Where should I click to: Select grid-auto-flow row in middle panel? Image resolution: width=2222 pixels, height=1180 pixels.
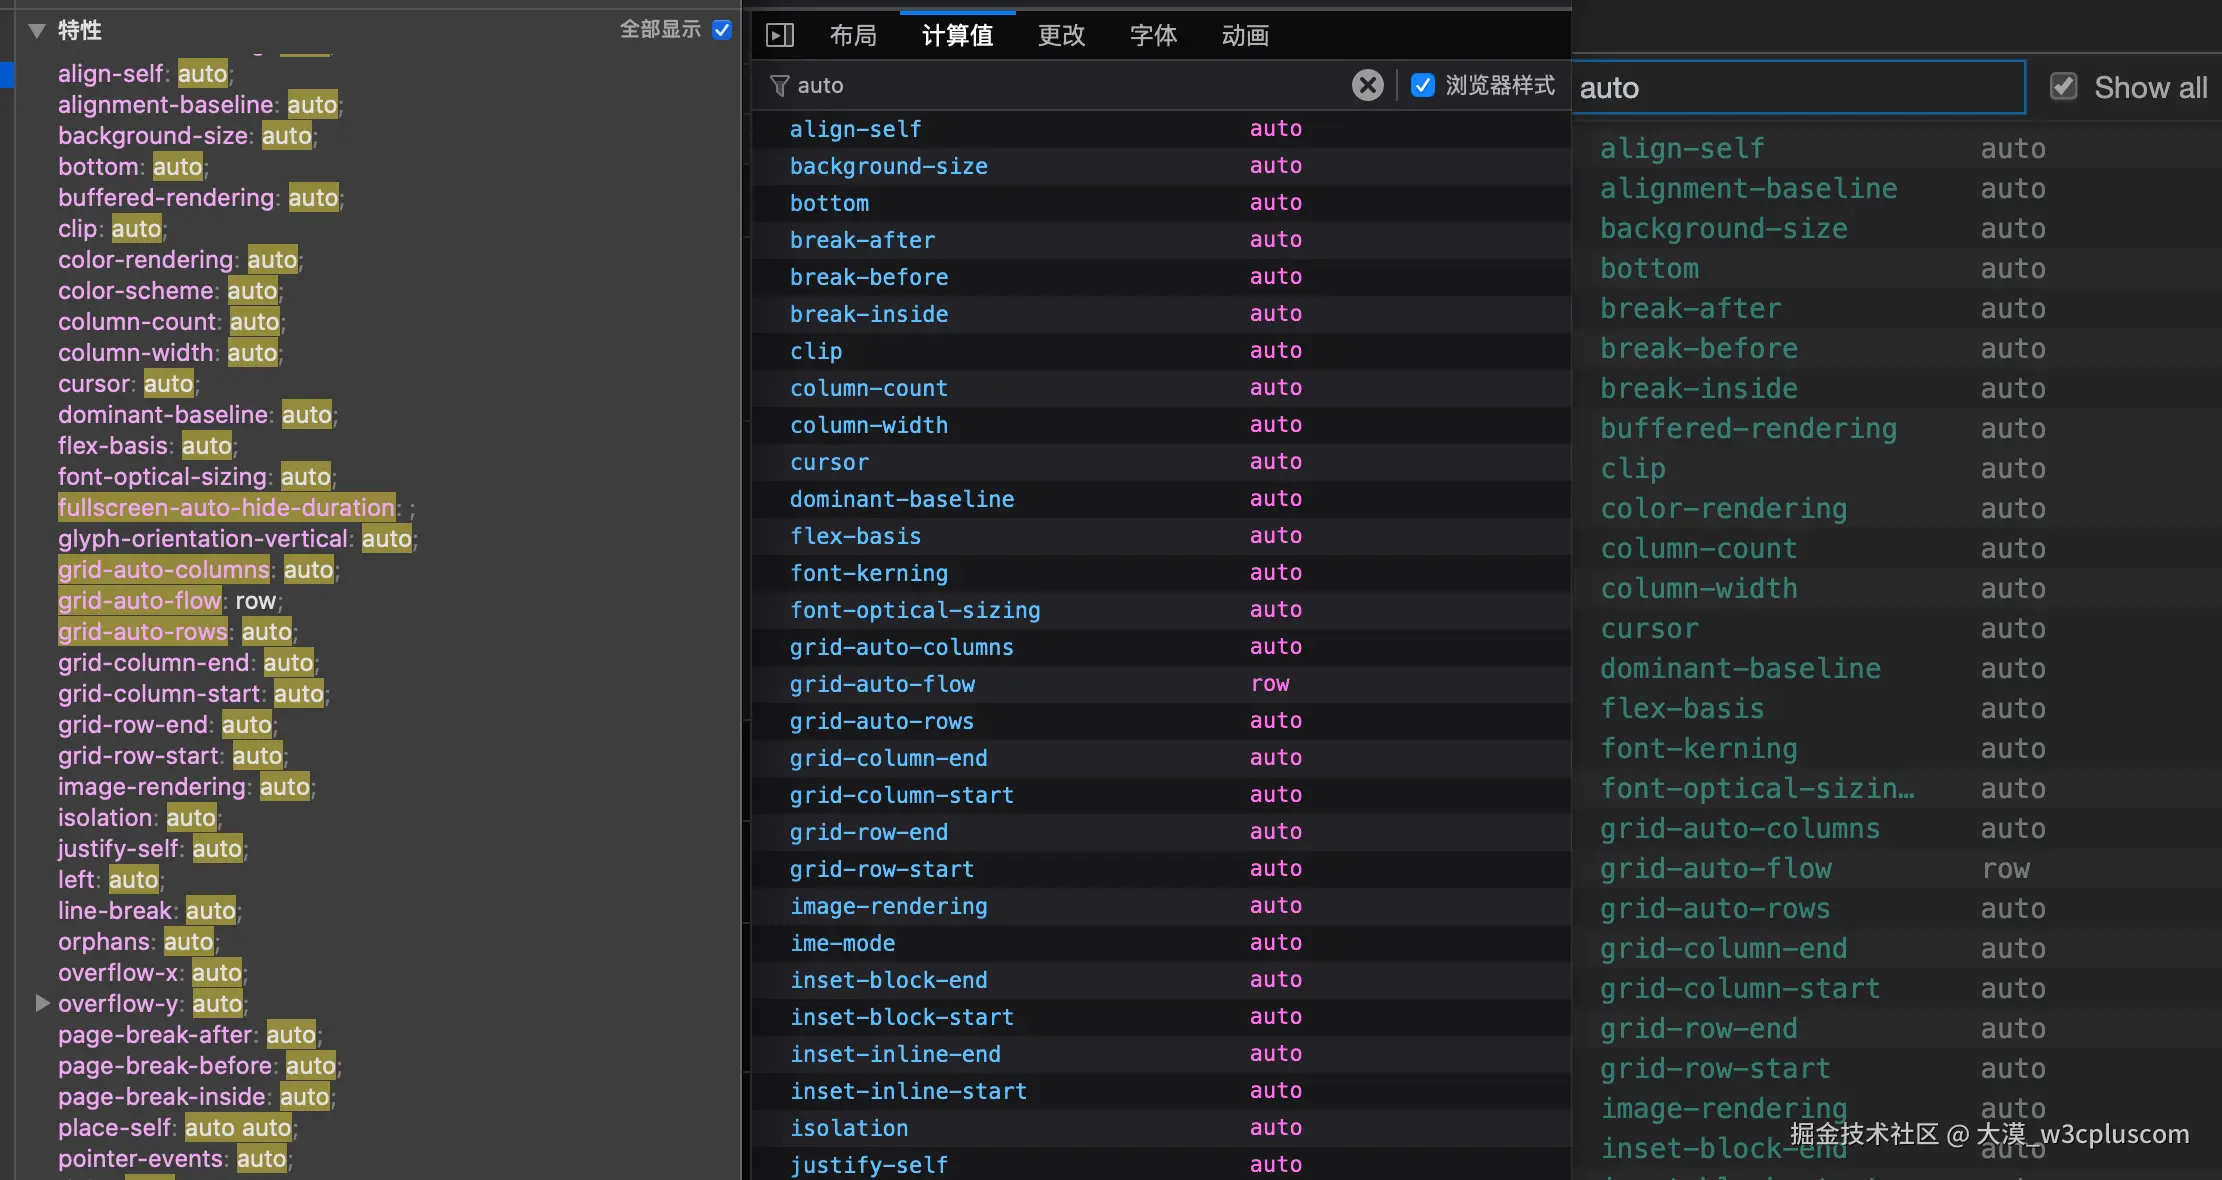point(882,684)
